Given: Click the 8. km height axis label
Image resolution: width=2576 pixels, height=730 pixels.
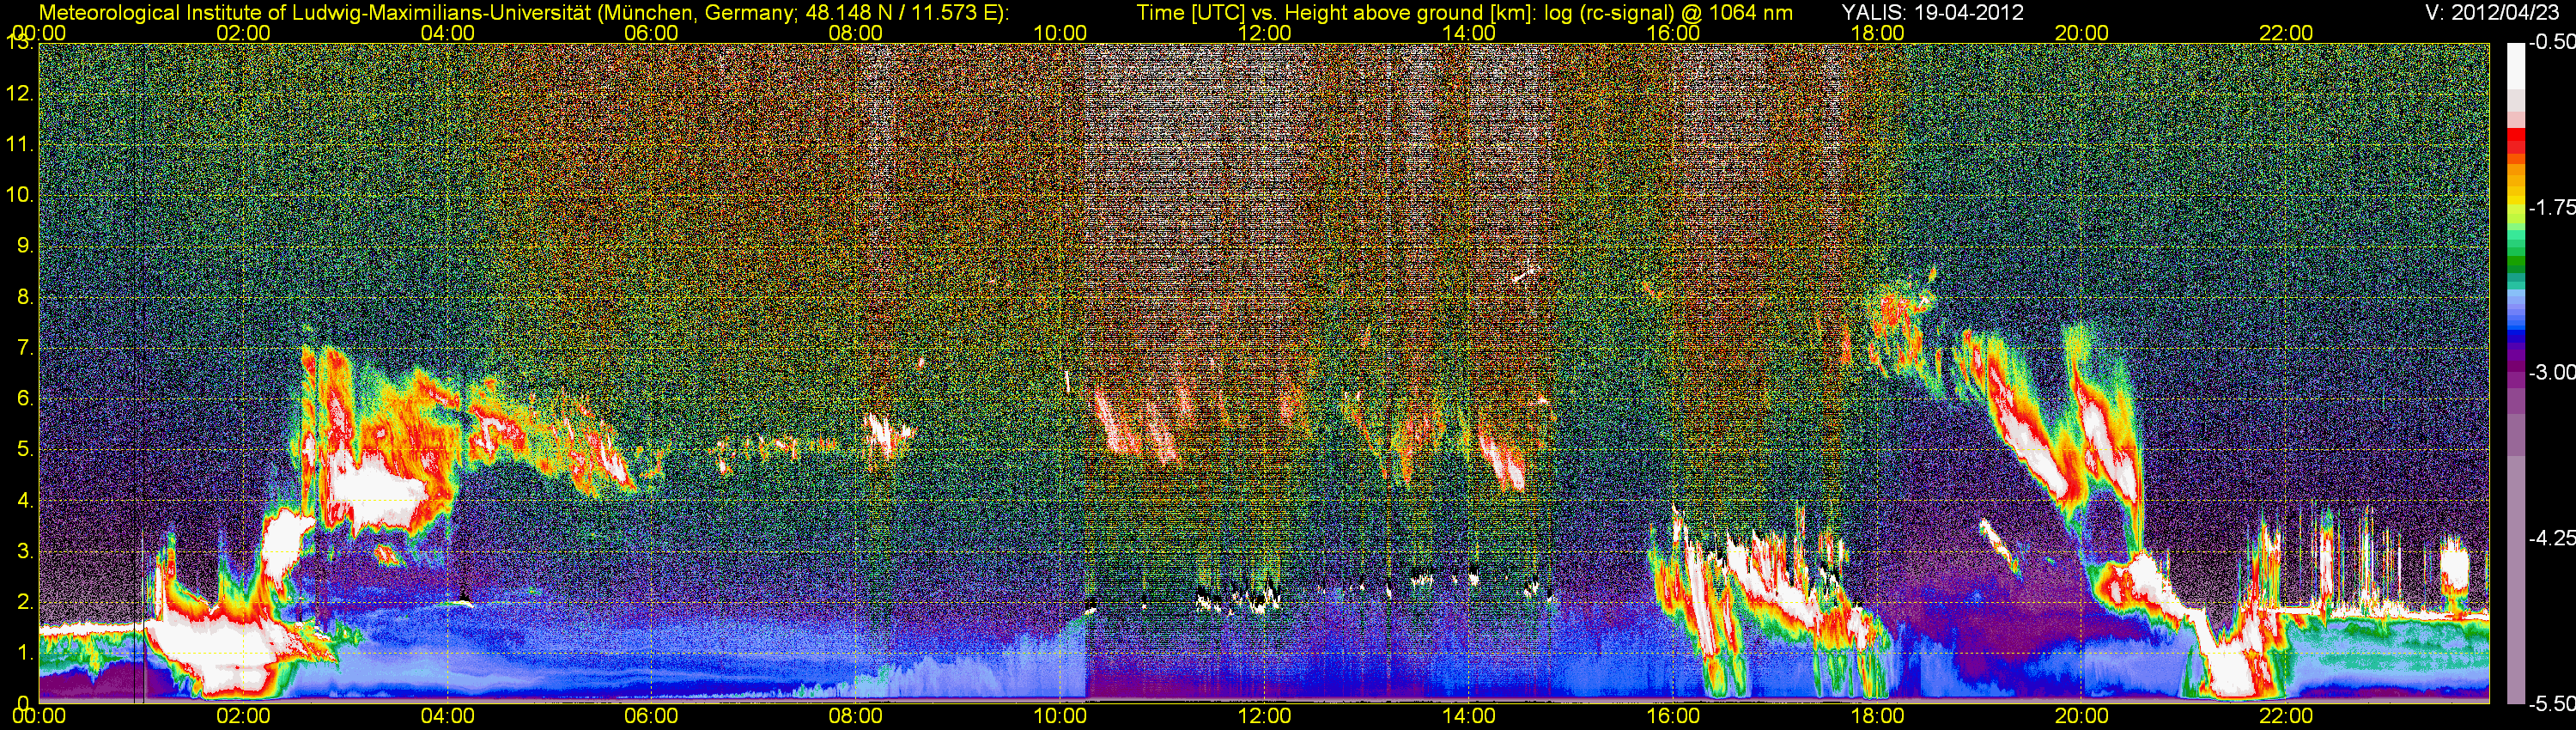Looking at the screenshot, I should pos(25,296).
